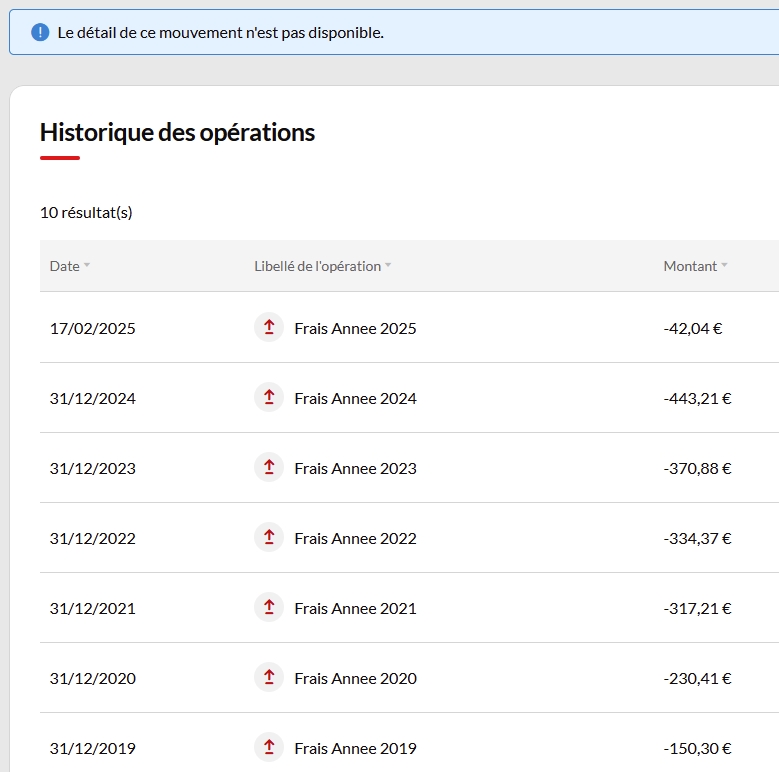Click the red arrow icon for Frais Annee 2022
The height and width of the screenshot is (772, 779).
pyautogui.click(x=269, y=537)
